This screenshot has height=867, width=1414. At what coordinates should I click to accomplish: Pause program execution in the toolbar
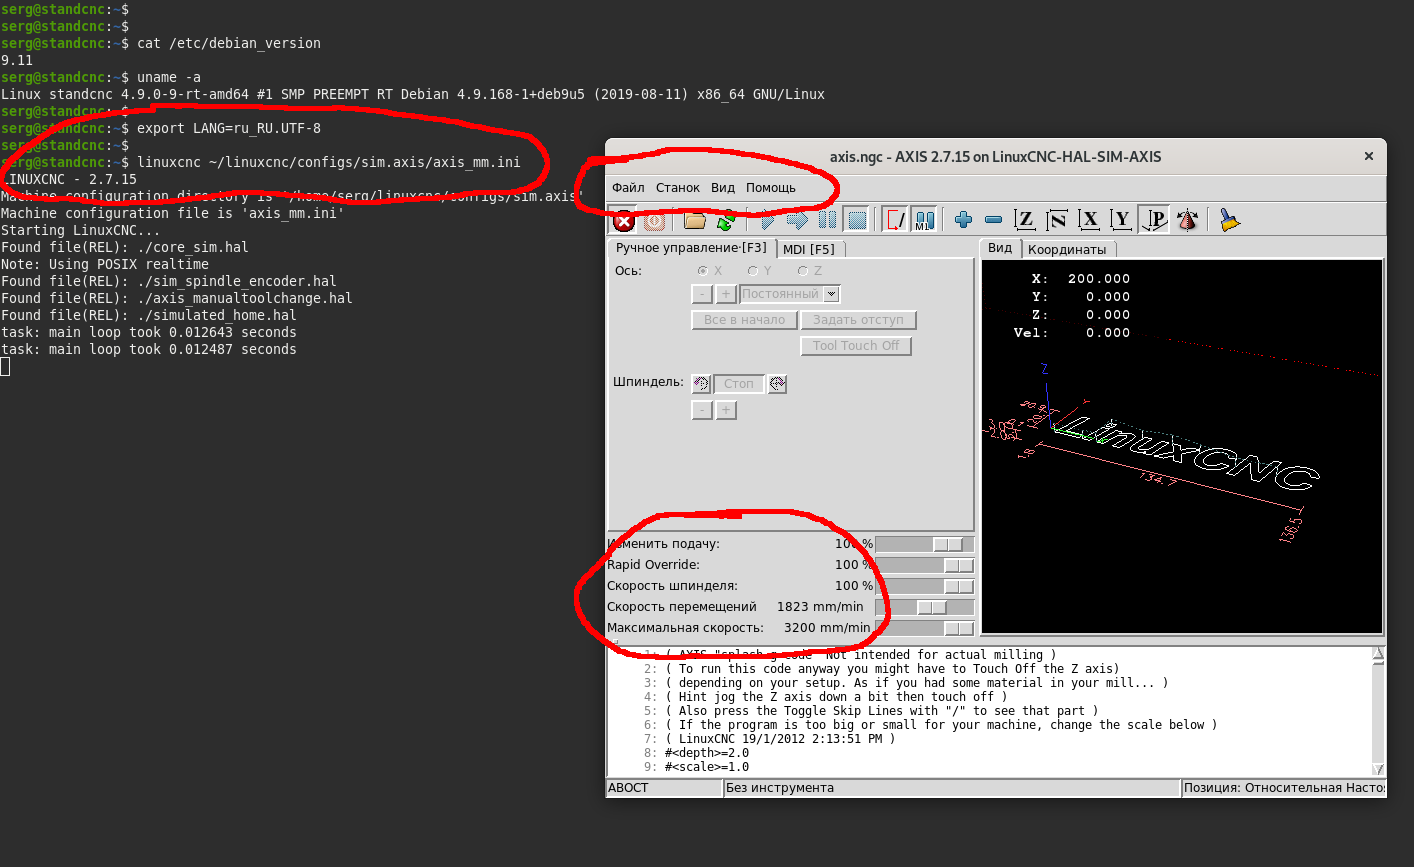827,220
